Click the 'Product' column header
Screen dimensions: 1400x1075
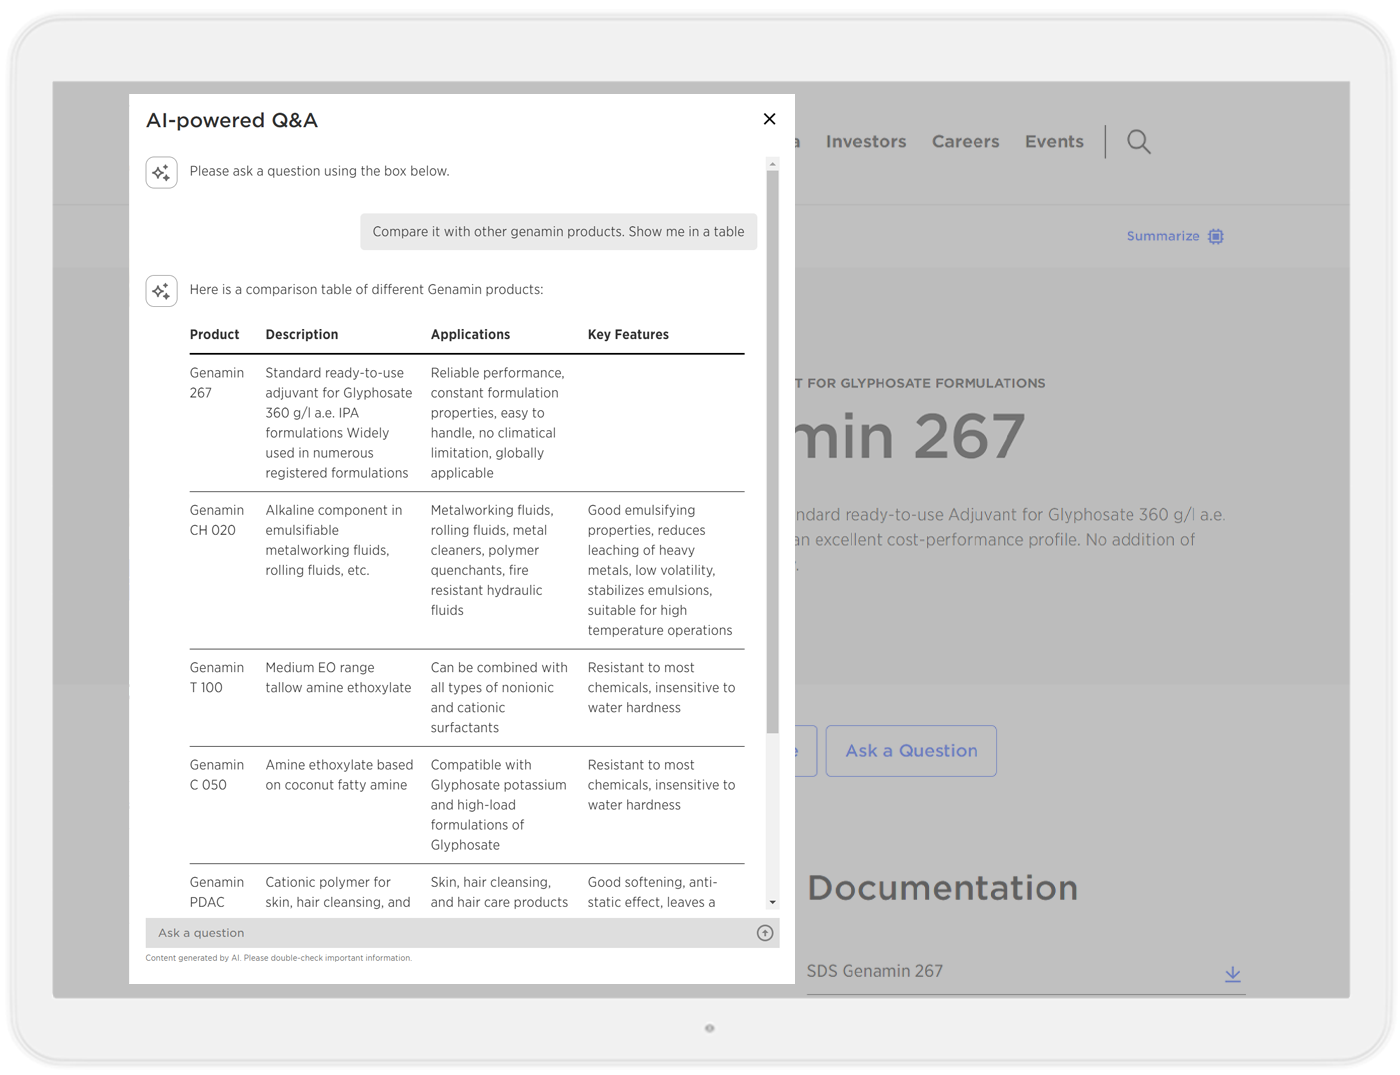[215, 335]
